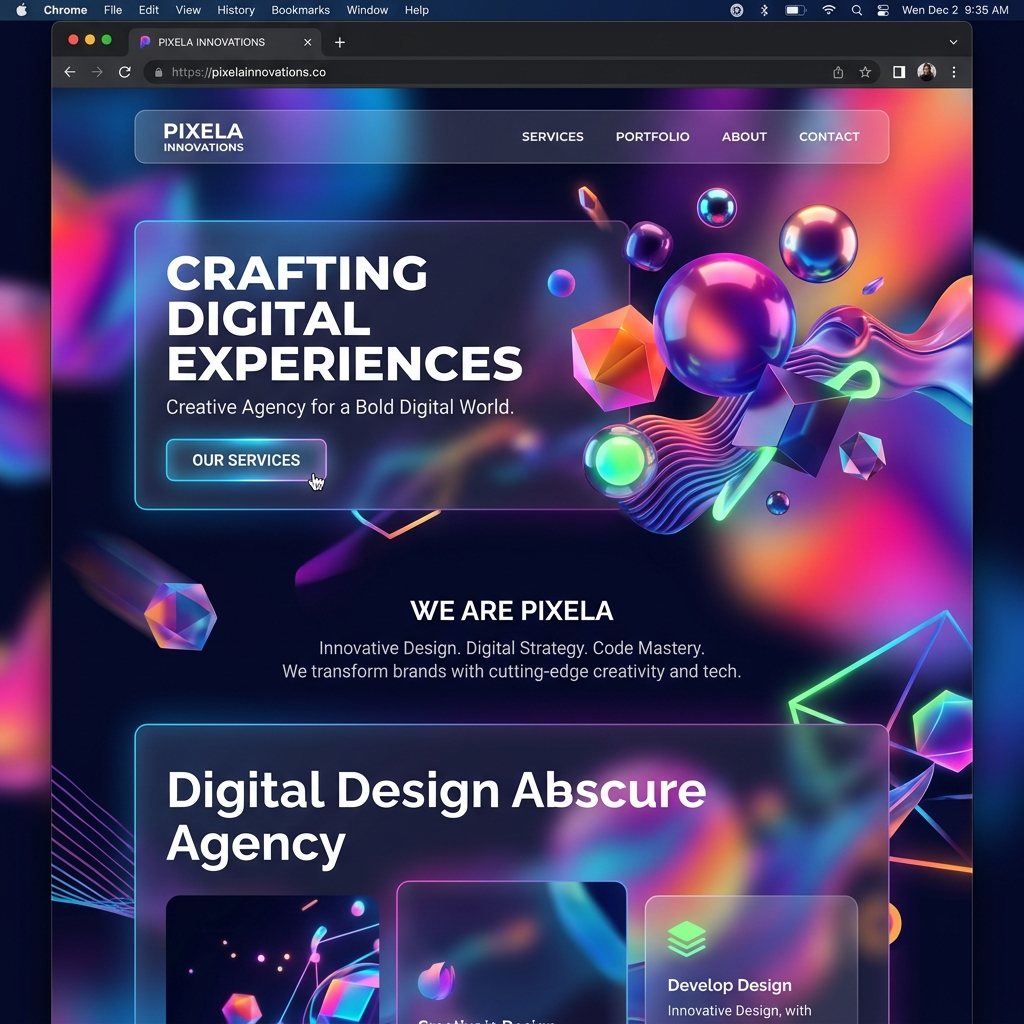Screen dimensions: 1024x1024
Task: Go to SERVICES nav link
Action: point(552,136)
